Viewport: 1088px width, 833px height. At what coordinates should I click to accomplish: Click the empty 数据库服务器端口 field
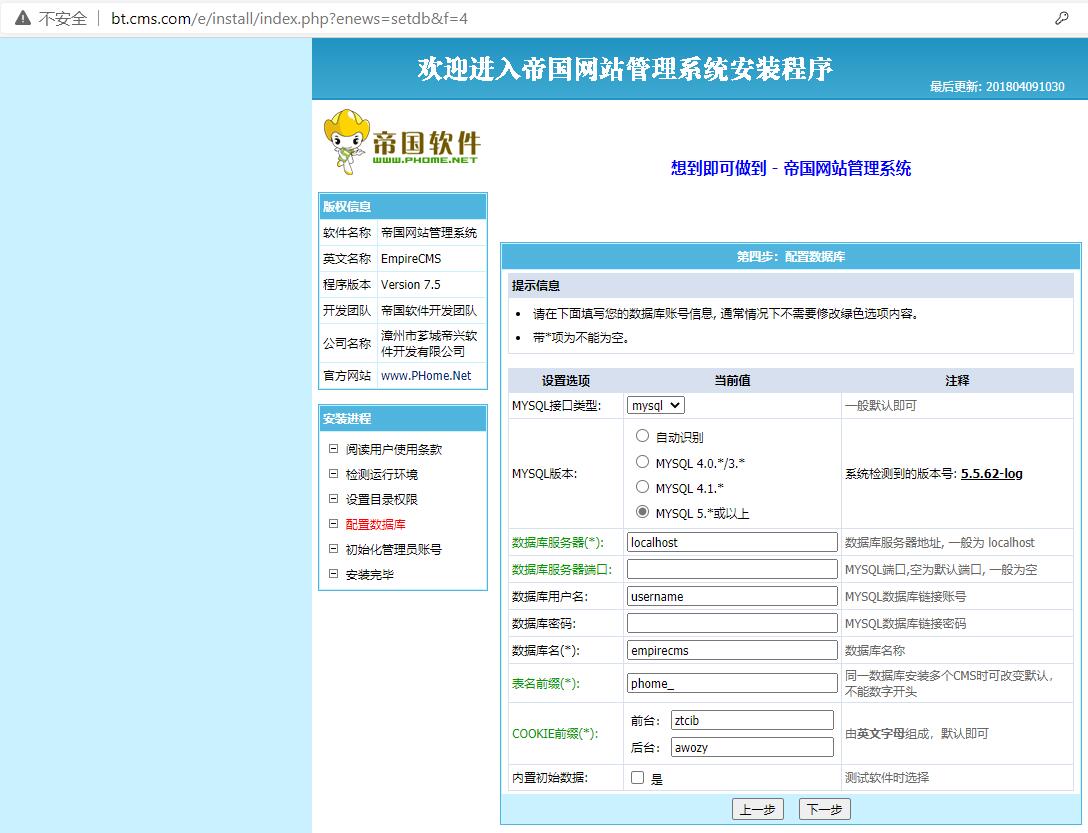click(732, 569)
